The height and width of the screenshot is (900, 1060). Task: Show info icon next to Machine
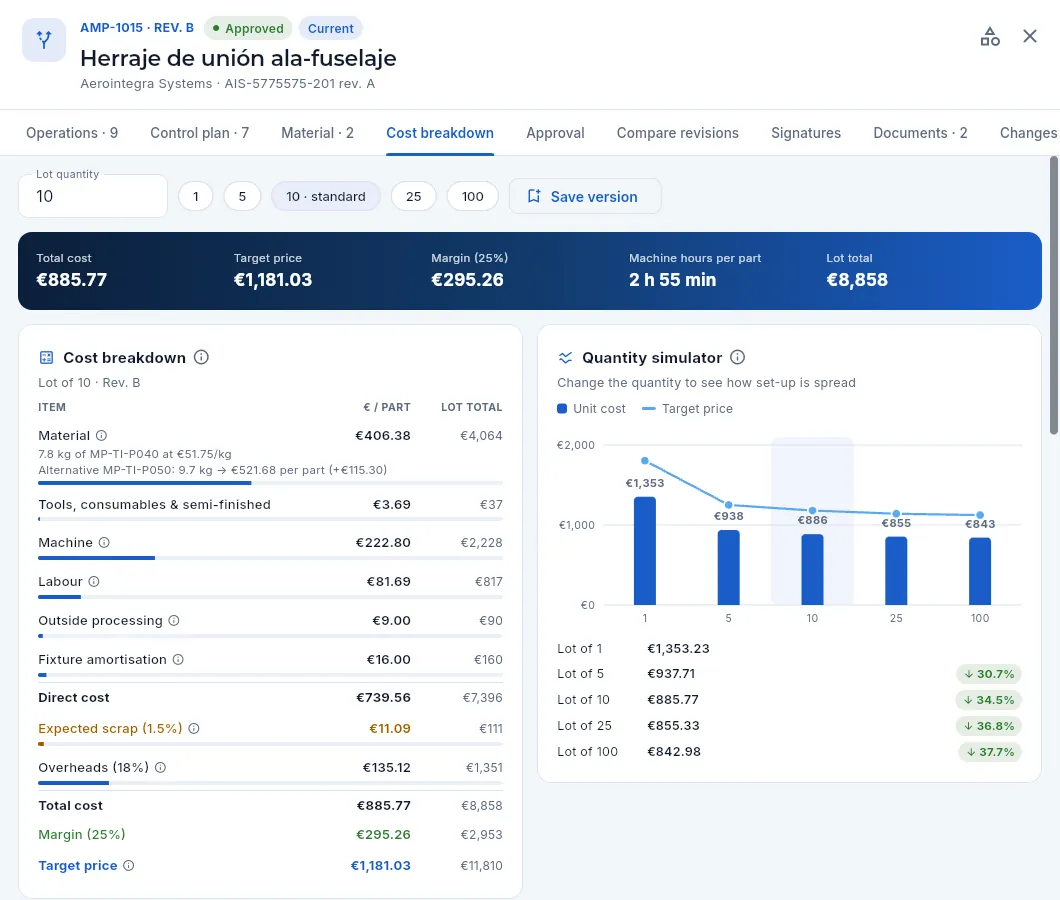[x=104, y=542]
